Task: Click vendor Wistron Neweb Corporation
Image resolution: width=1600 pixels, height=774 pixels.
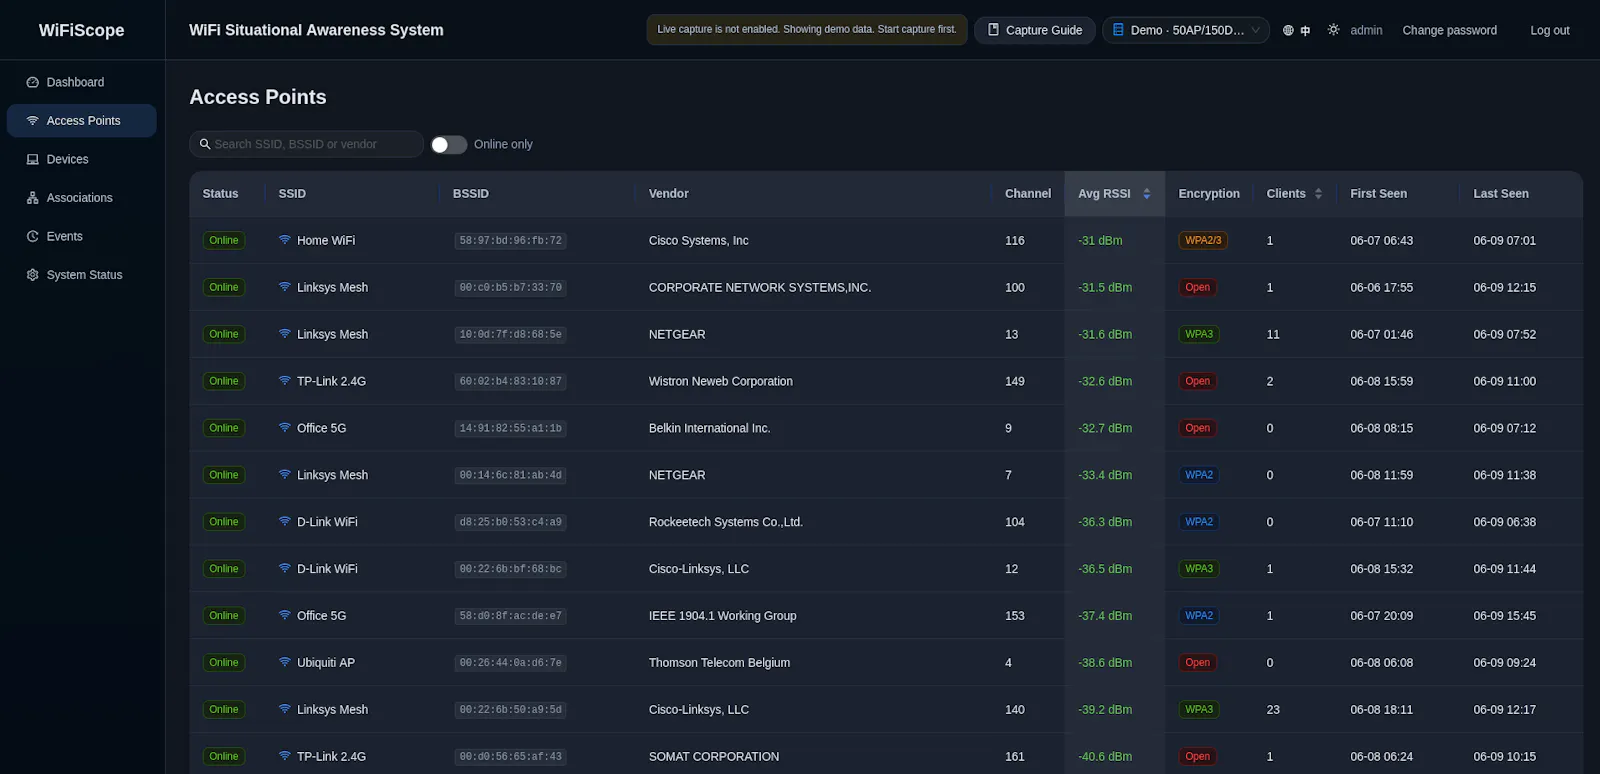Action: tap(720, 381)
